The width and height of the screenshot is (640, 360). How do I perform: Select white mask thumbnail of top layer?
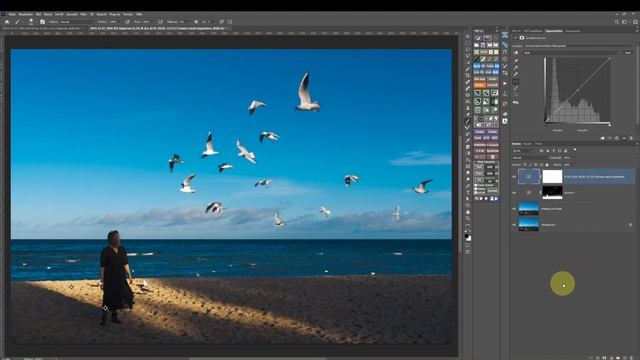pyautogui.click(x=553, y=177)
